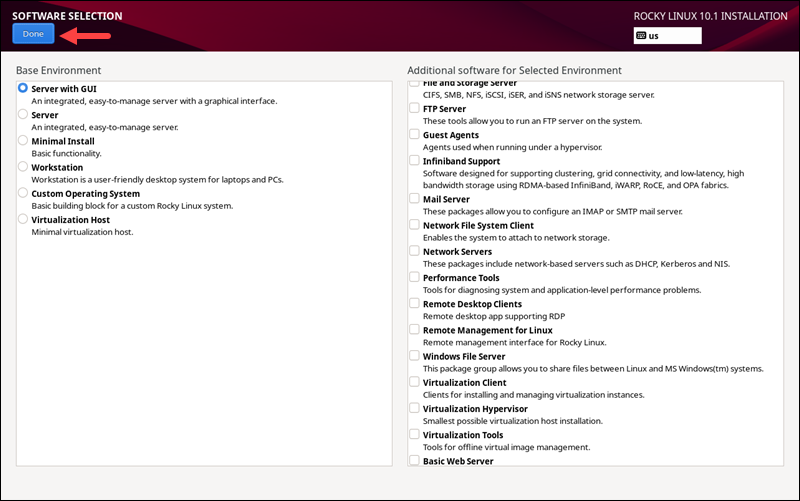This screenshot has width=800, height=501.
Task: Click 'ROCKY LINUX 10.1 INSTALLATION' title text
Action: [x=710, y=16]
